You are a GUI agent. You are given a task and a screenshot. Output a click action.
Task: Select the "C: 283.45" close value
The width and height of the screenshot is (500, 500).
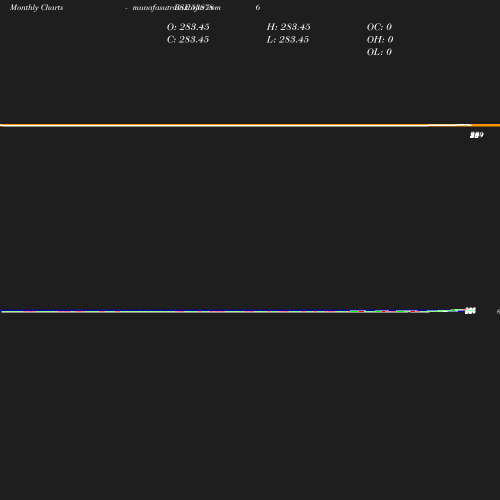point(188,40)
